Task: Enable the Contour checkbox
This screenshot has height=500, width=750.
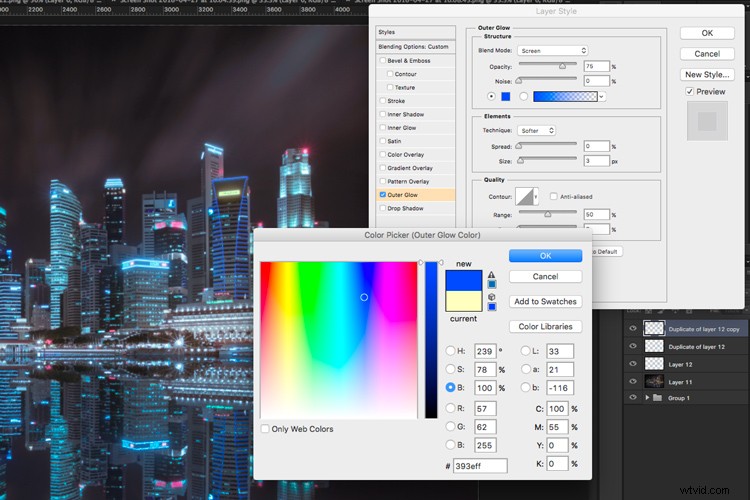Action: [390, 74]
